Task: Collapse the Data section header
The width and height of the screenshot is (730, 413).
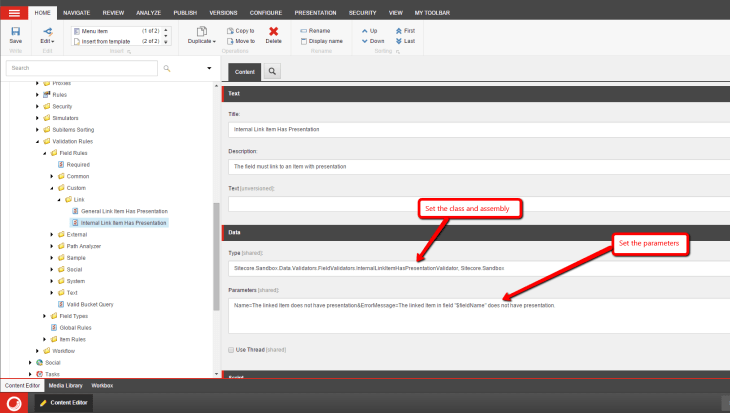Action: click(476, 232)
